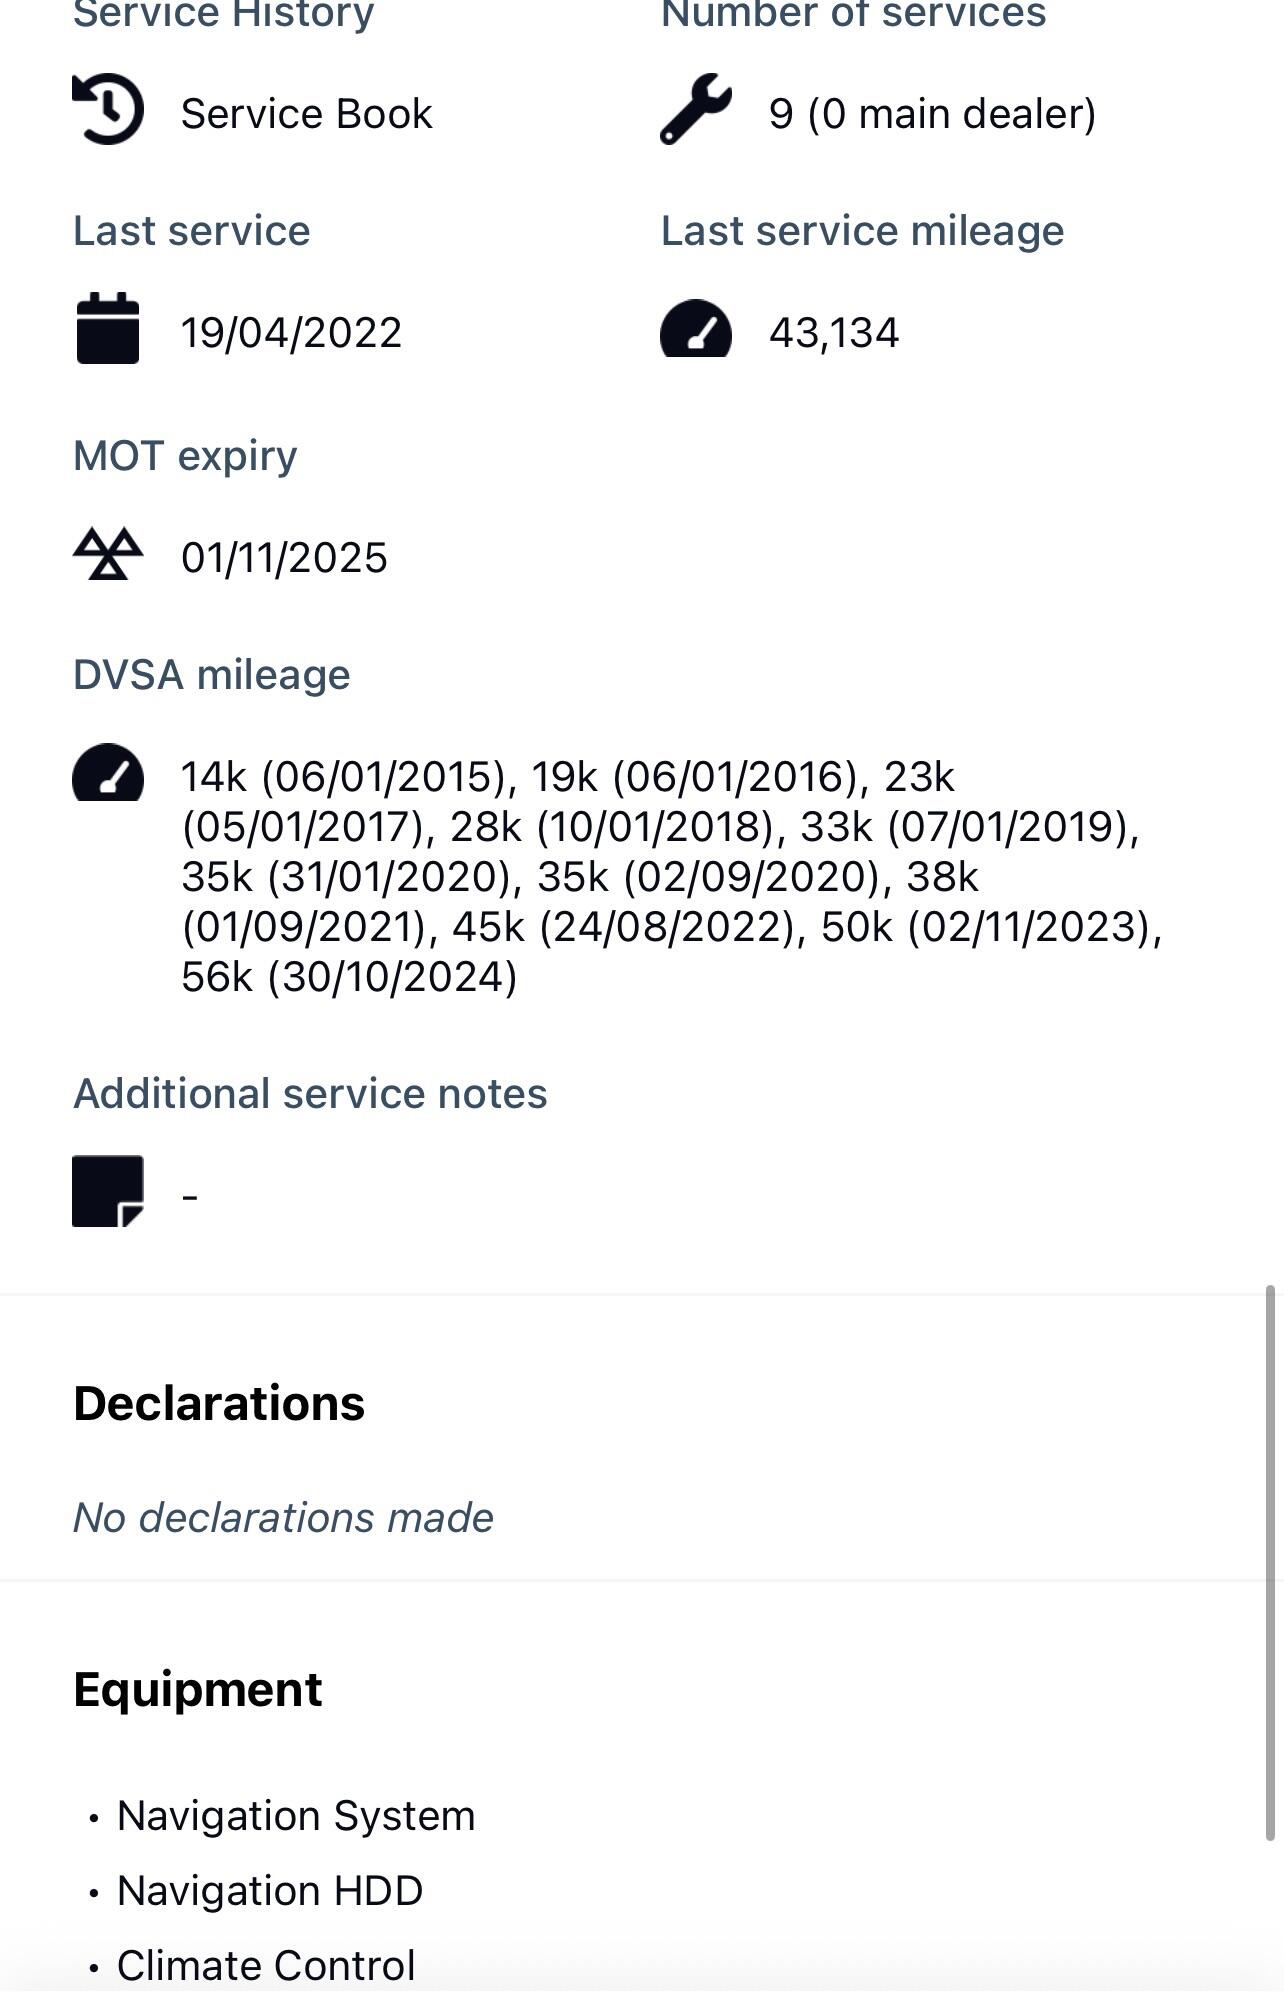
Task: Click the Equipment heading
Action: 198,1689
